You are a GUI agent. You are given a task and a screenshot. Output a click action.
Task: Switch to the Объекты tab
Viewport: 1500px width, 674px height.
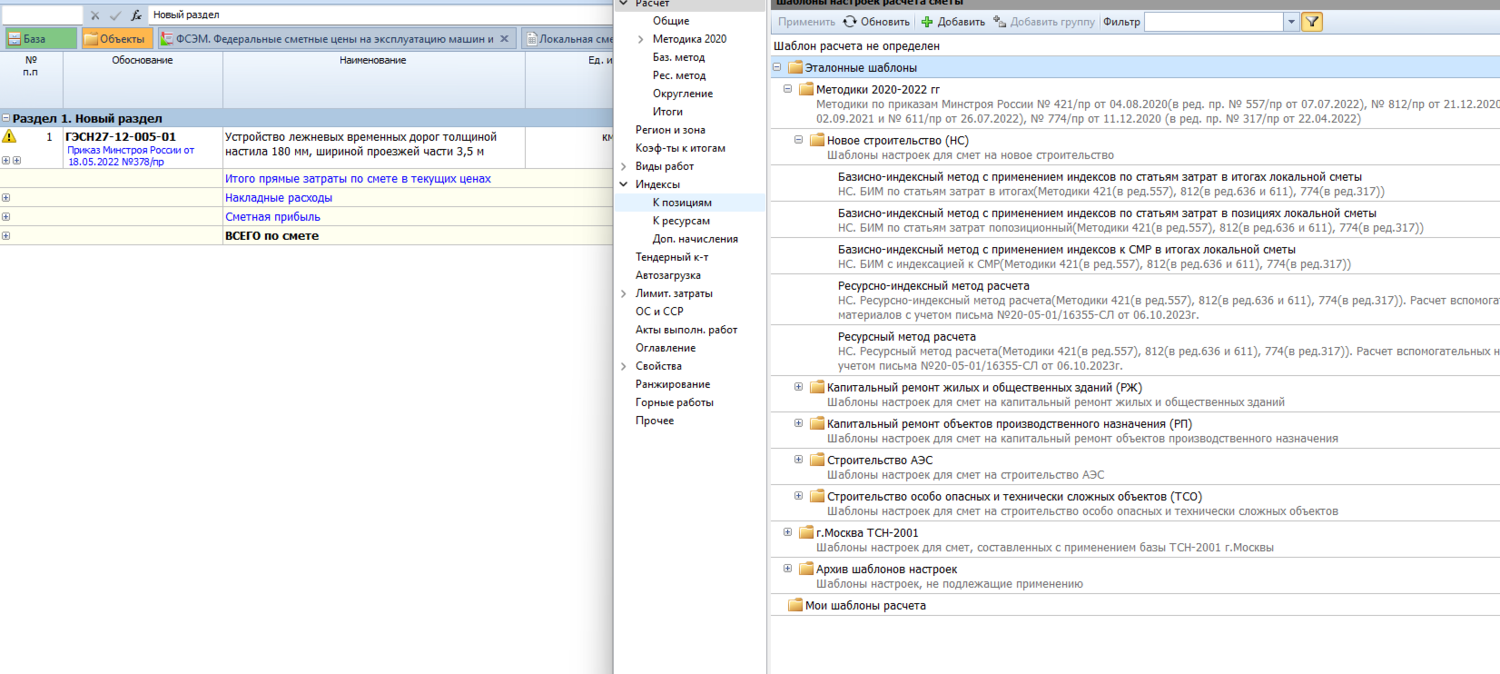click(x=115, y=39)
